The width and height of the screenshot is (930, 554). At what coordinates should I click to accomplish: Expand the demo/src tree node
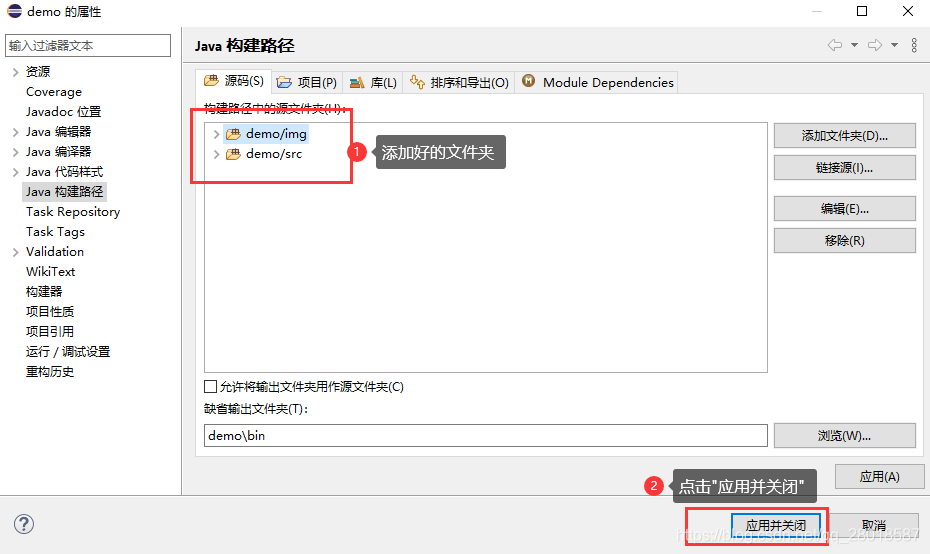pyautogui.click(x=216, y=155)
